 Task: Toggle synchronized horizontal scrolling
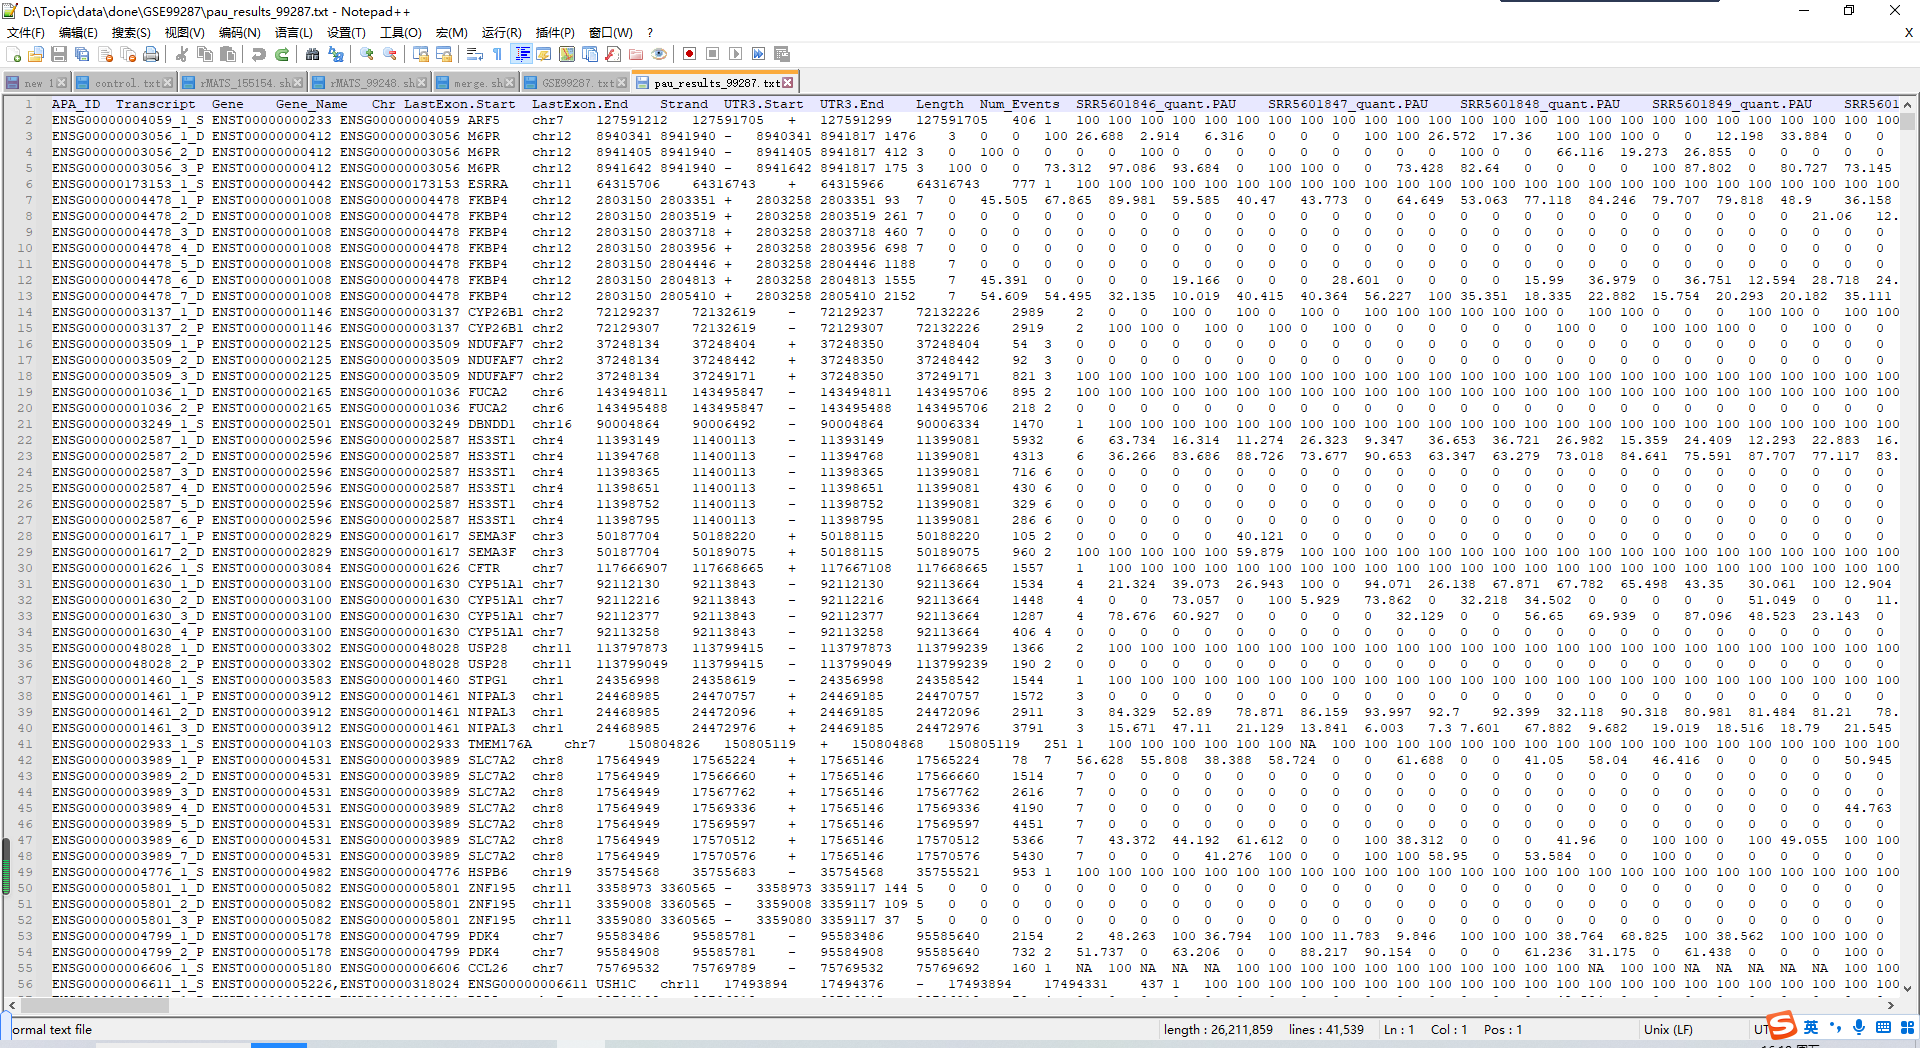(444, 54)
